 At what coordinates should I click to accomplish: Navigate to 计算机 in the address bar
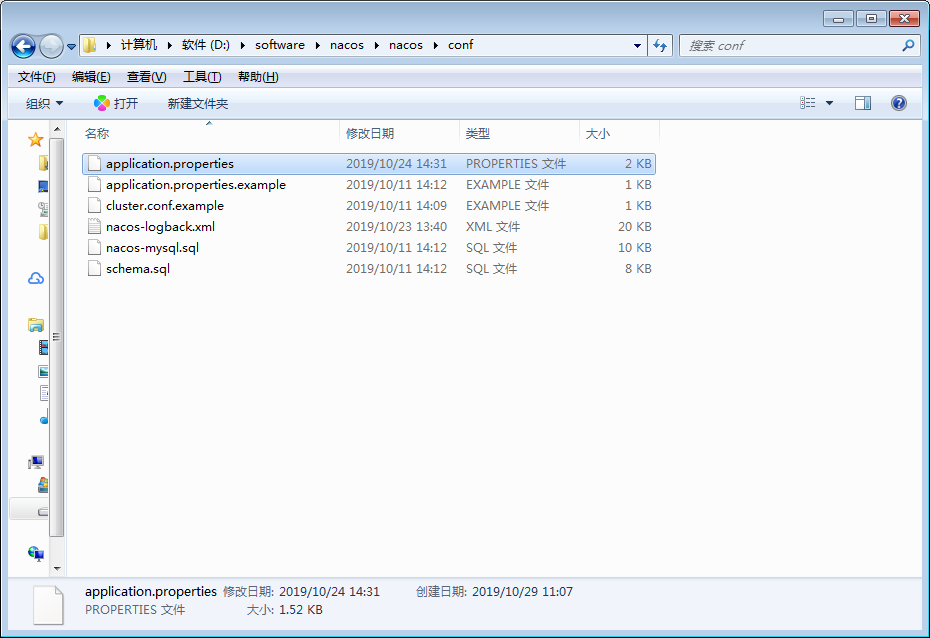coord(139,45)
